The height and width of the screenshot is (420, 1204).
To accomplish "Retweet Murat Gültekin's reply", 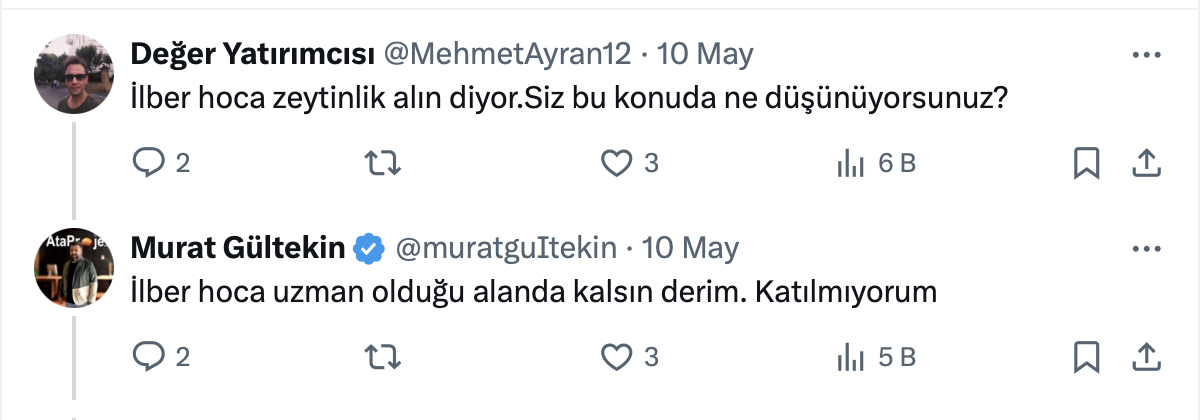I will tap(382, 356).
